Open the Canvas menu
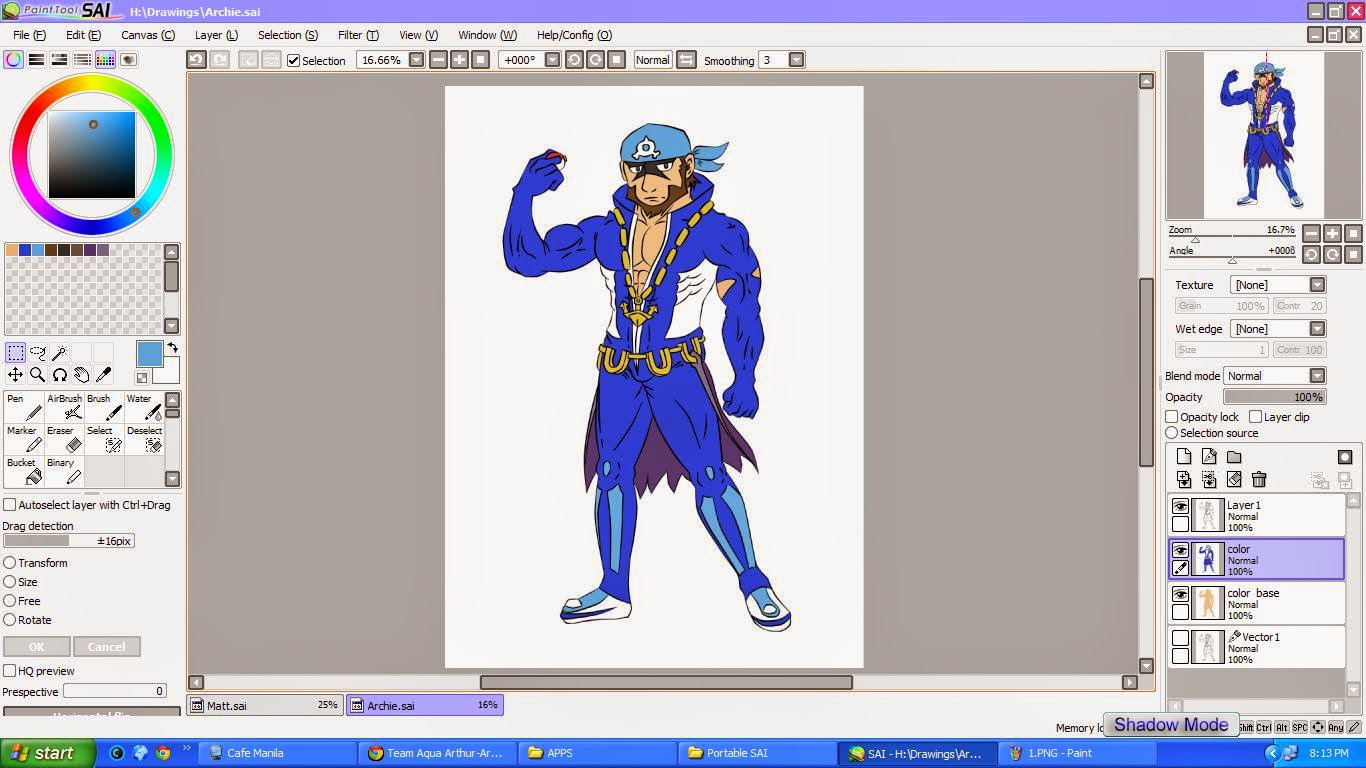This screenshot has width=1366, height=768. [147, 35]
